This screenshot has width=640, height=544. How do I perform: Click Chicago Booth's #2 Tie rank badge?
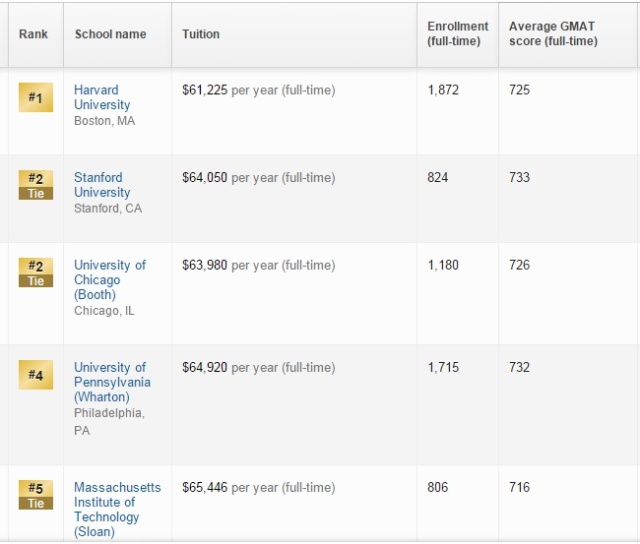[x=35, y=273]
